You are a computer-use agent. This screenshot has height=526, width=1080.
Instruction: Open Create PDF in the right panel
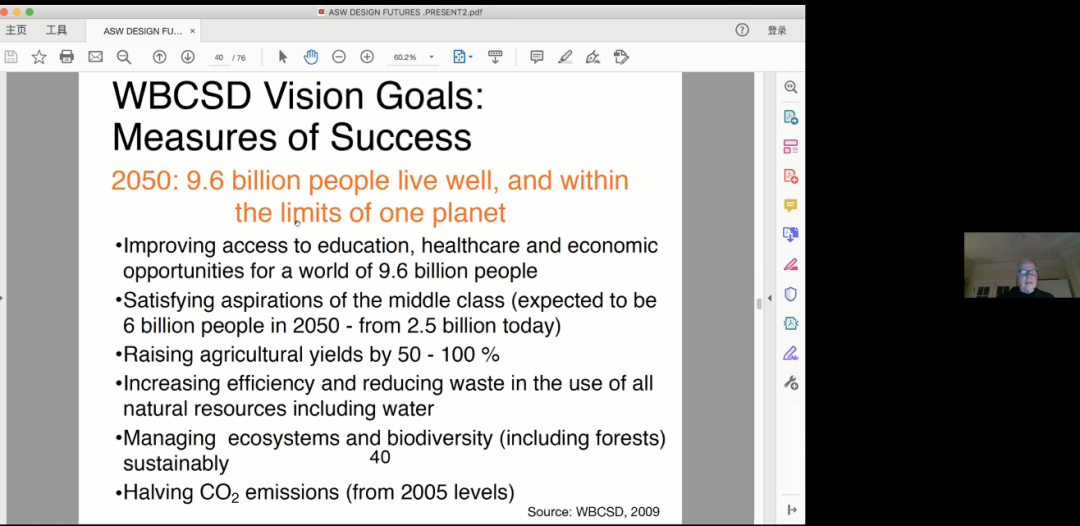pyautogui.click(x=791, y=176)
